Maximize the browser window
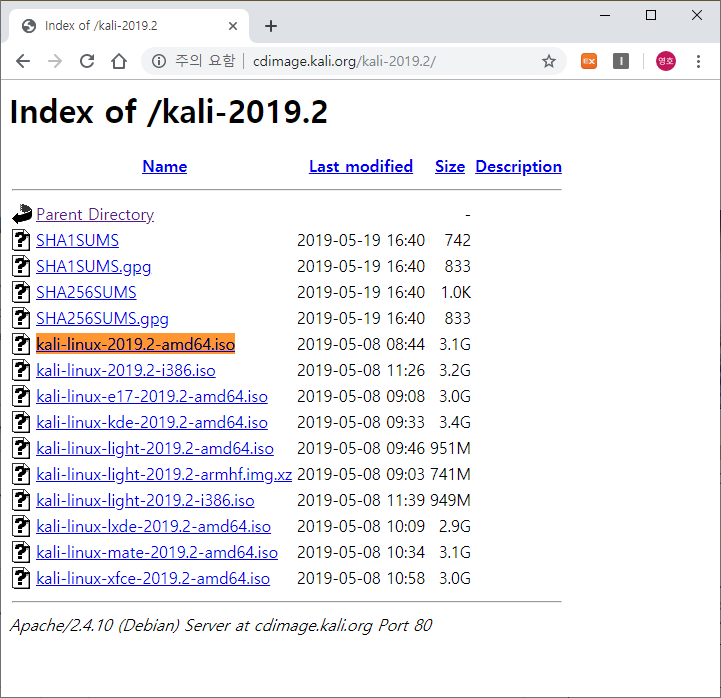Viewport: 721px width, 698px height. (651, 15)
